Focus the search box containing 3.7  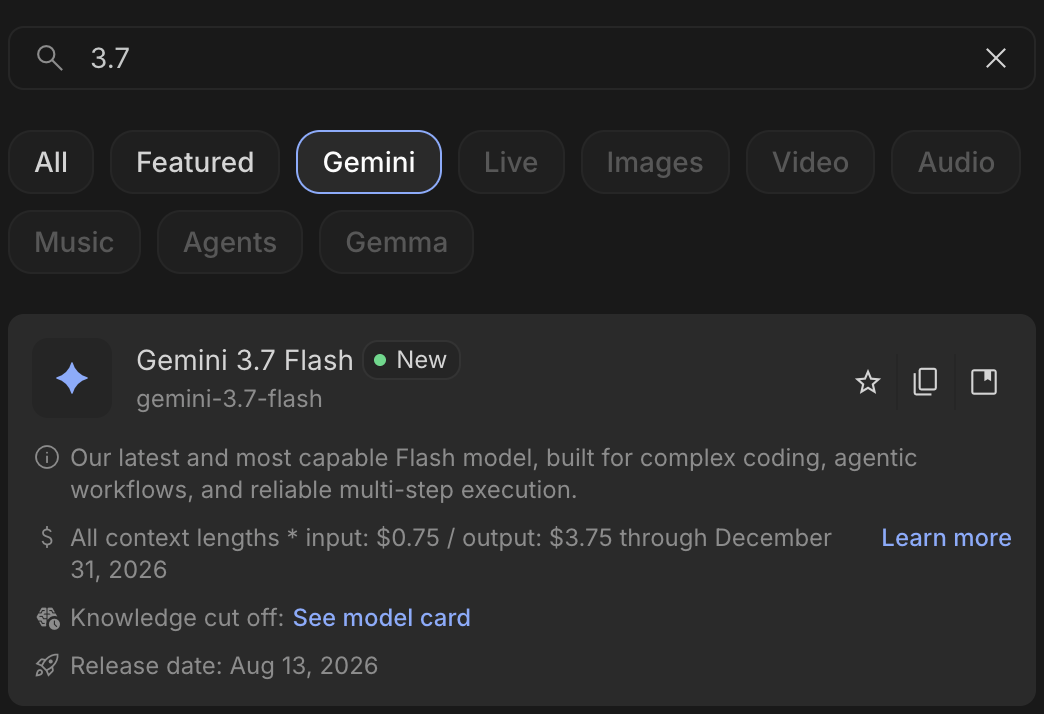pyautogui.click(x=521, y=58)
